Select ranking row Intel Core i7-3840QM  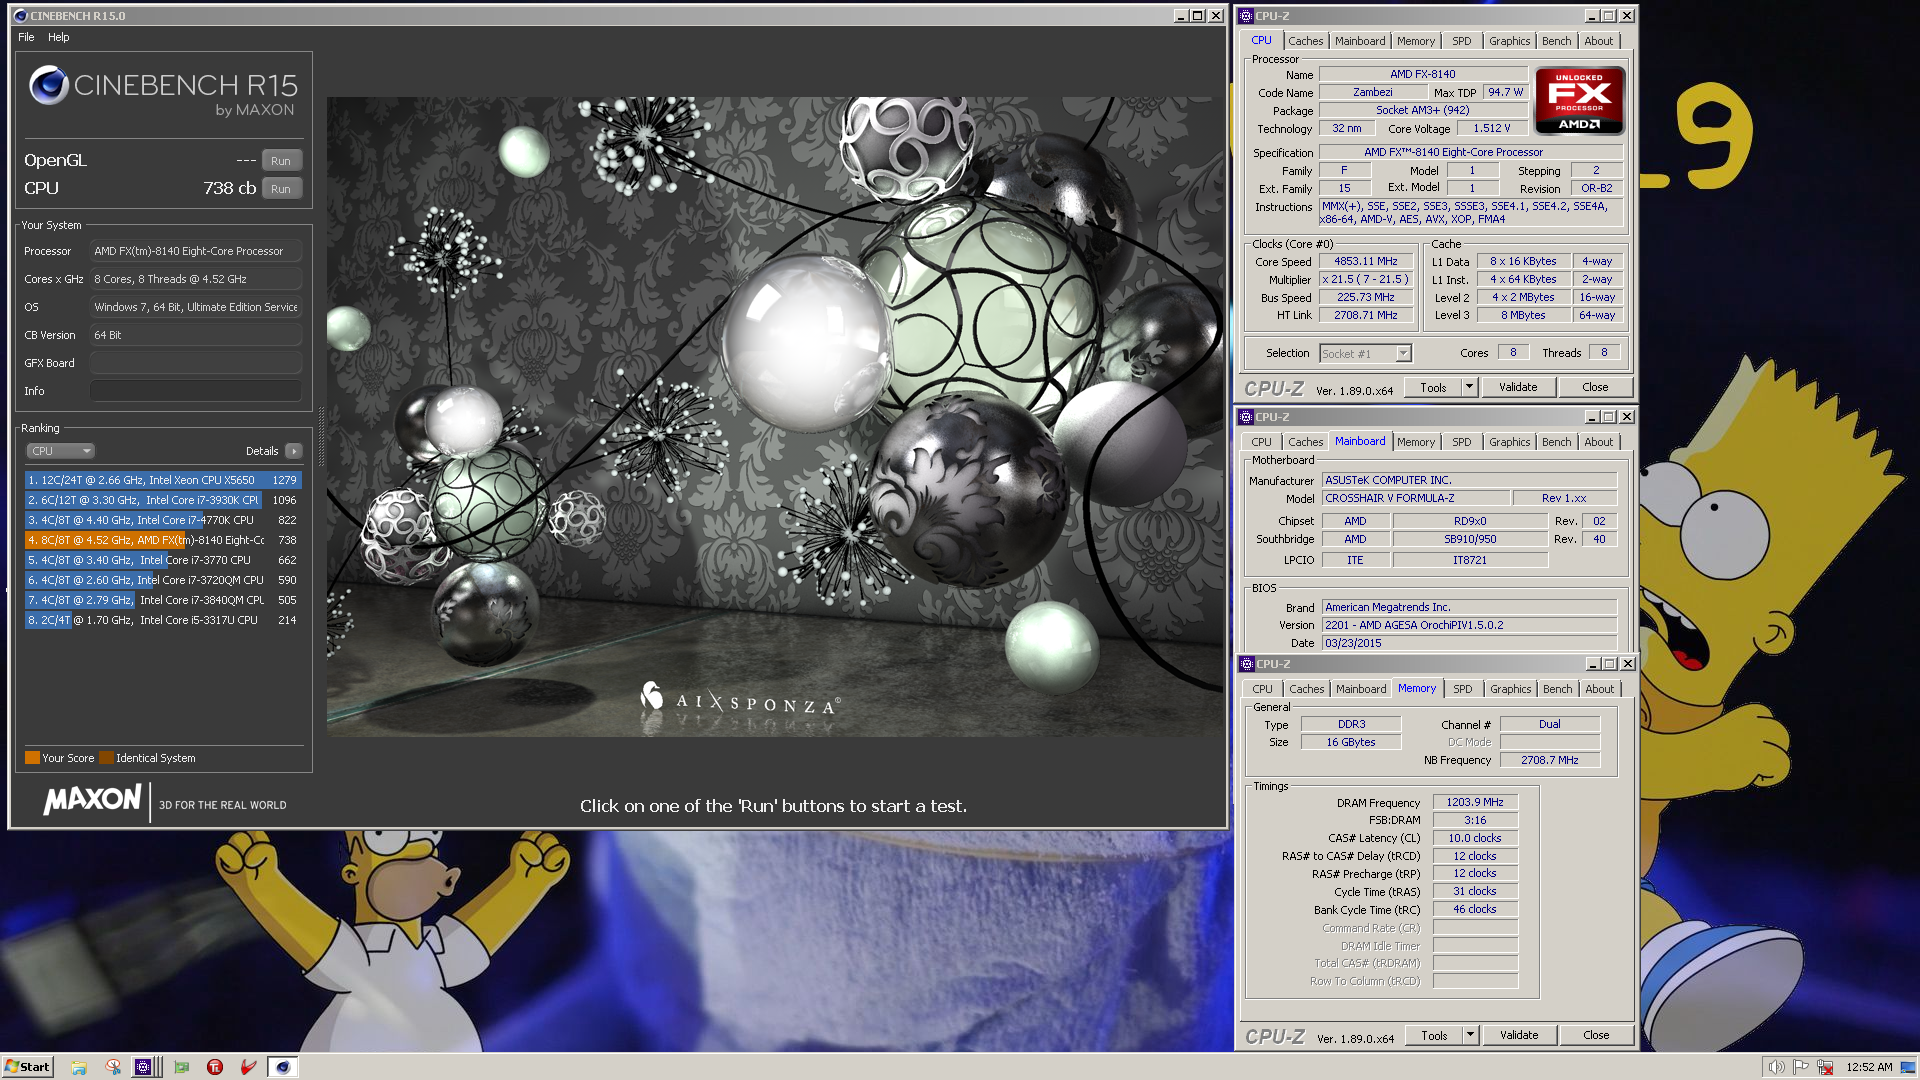pyautogui.click(x=162, y=600)
